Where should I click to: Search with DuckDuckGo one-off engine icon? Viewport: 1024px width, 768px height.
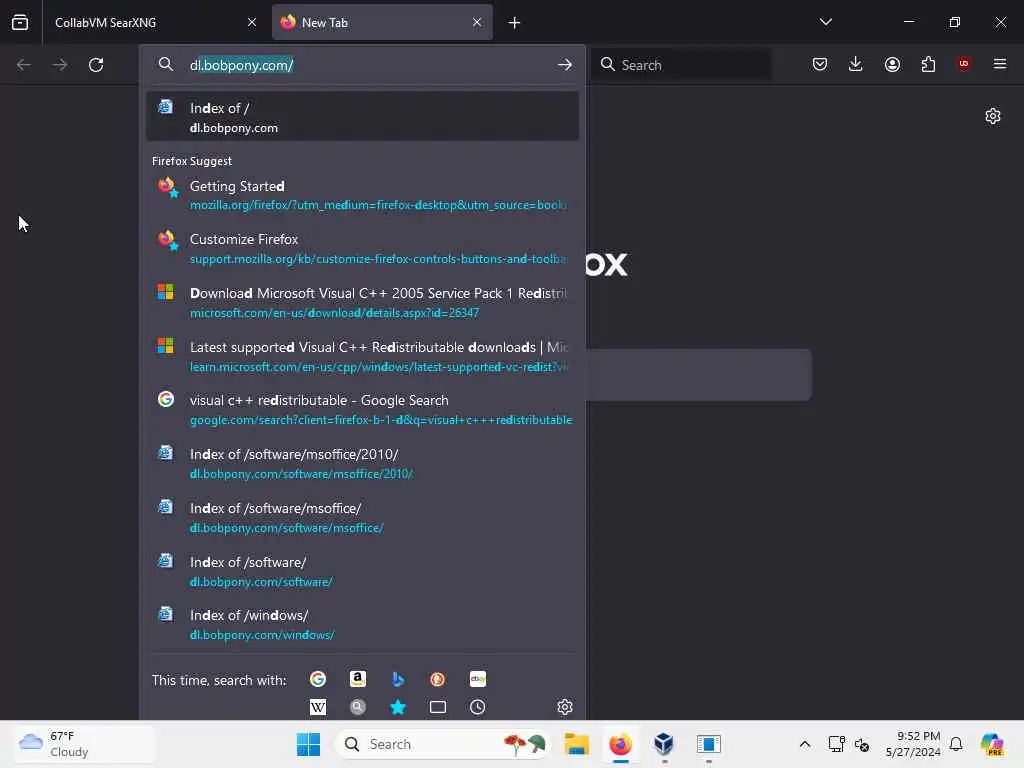click(438, 679)
